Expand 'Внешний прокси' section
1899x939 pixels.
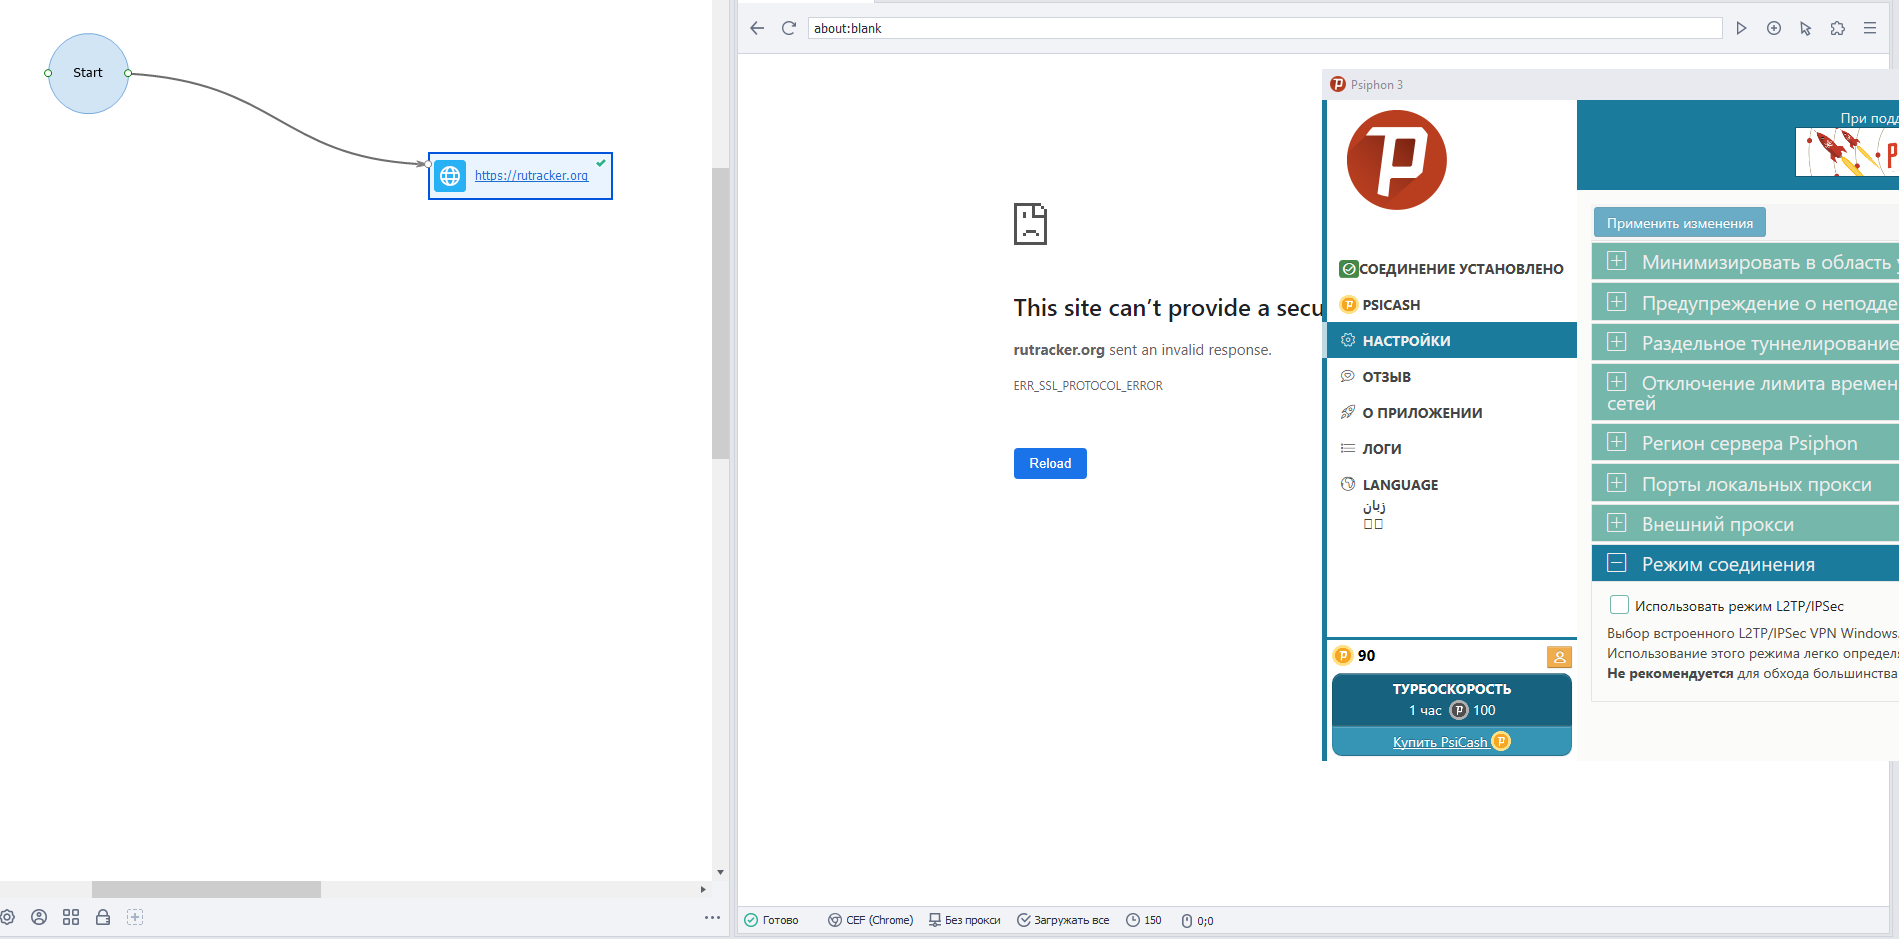[x=1745, y=524]
